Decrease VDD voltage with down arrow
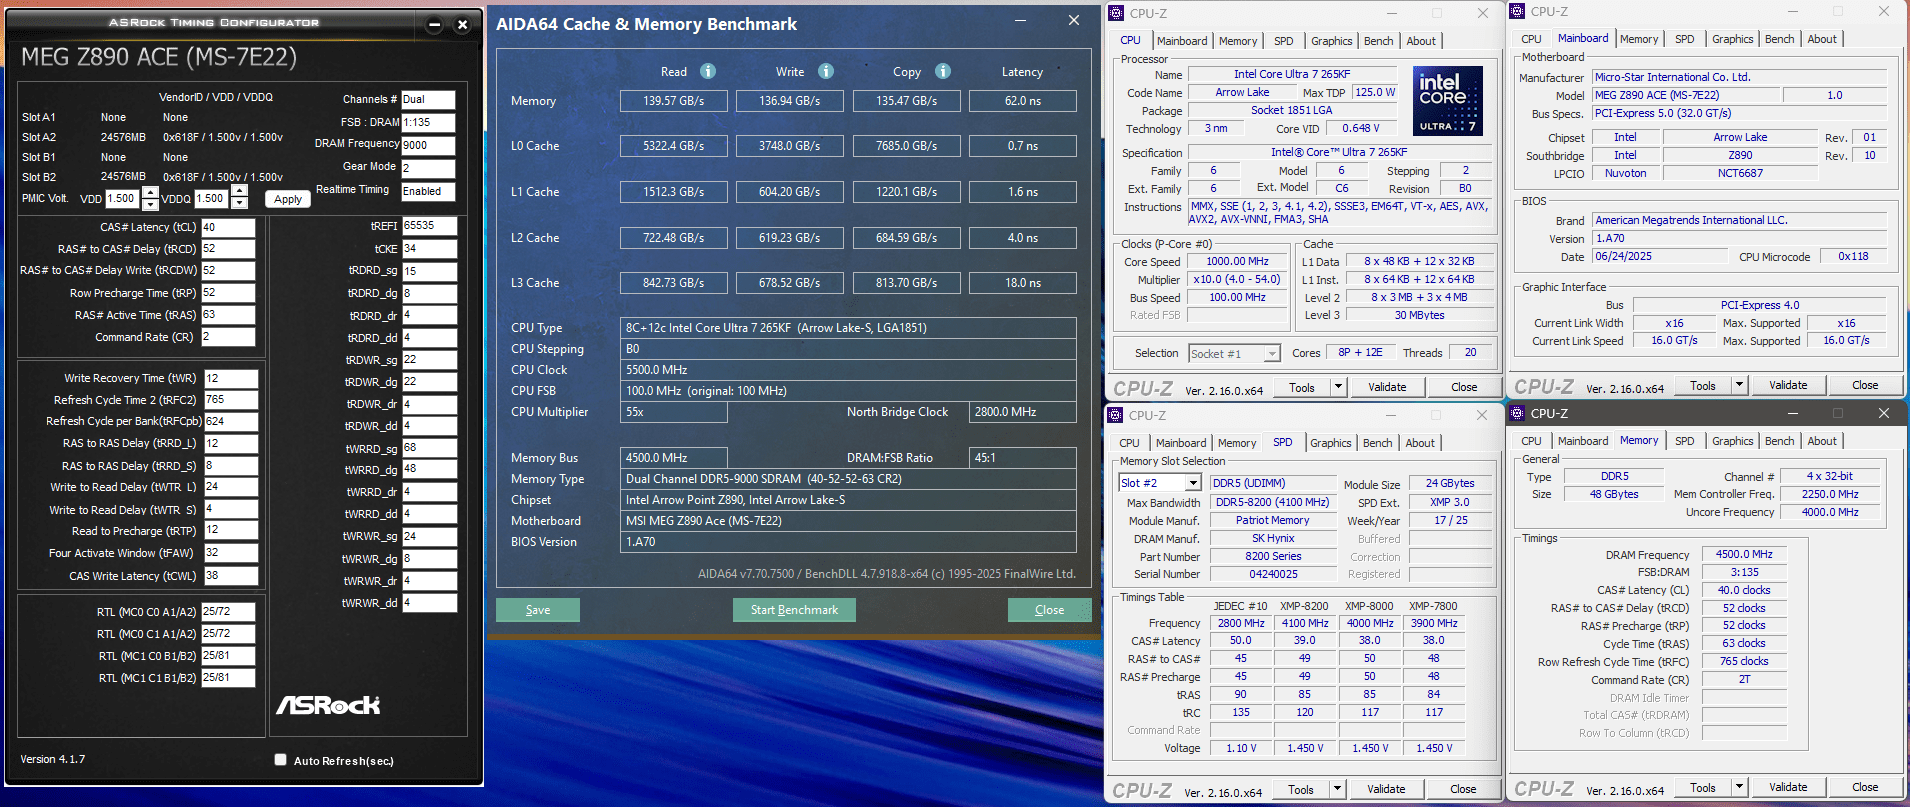Image resolution: width=1910 pixels, height=807 pixels. click(150, 204)
